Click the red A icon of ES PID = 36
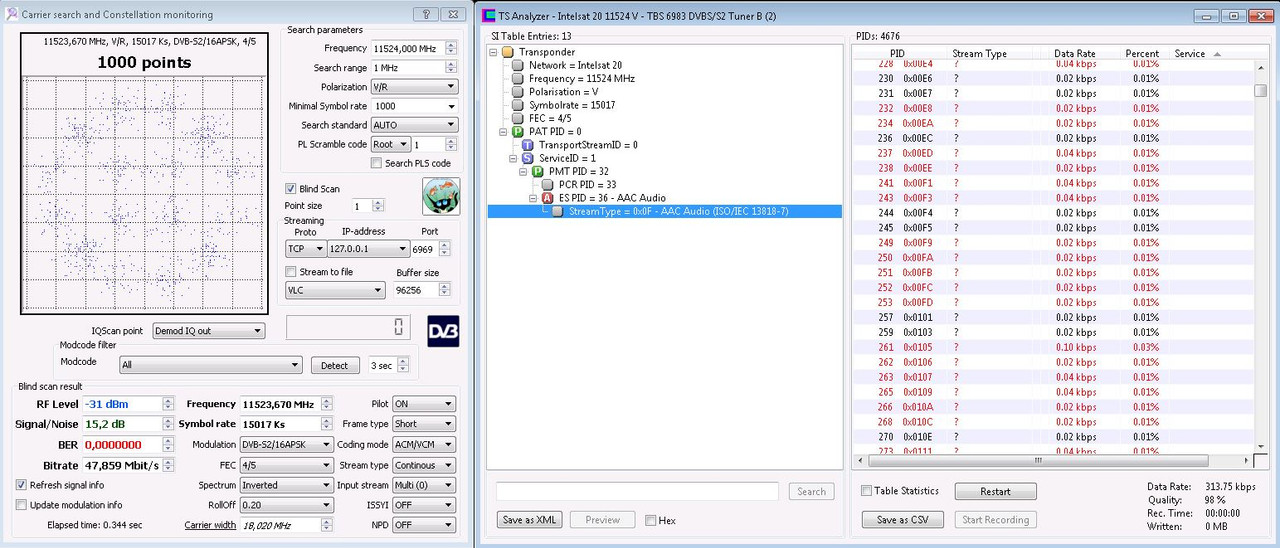 (x=547, y=198)
